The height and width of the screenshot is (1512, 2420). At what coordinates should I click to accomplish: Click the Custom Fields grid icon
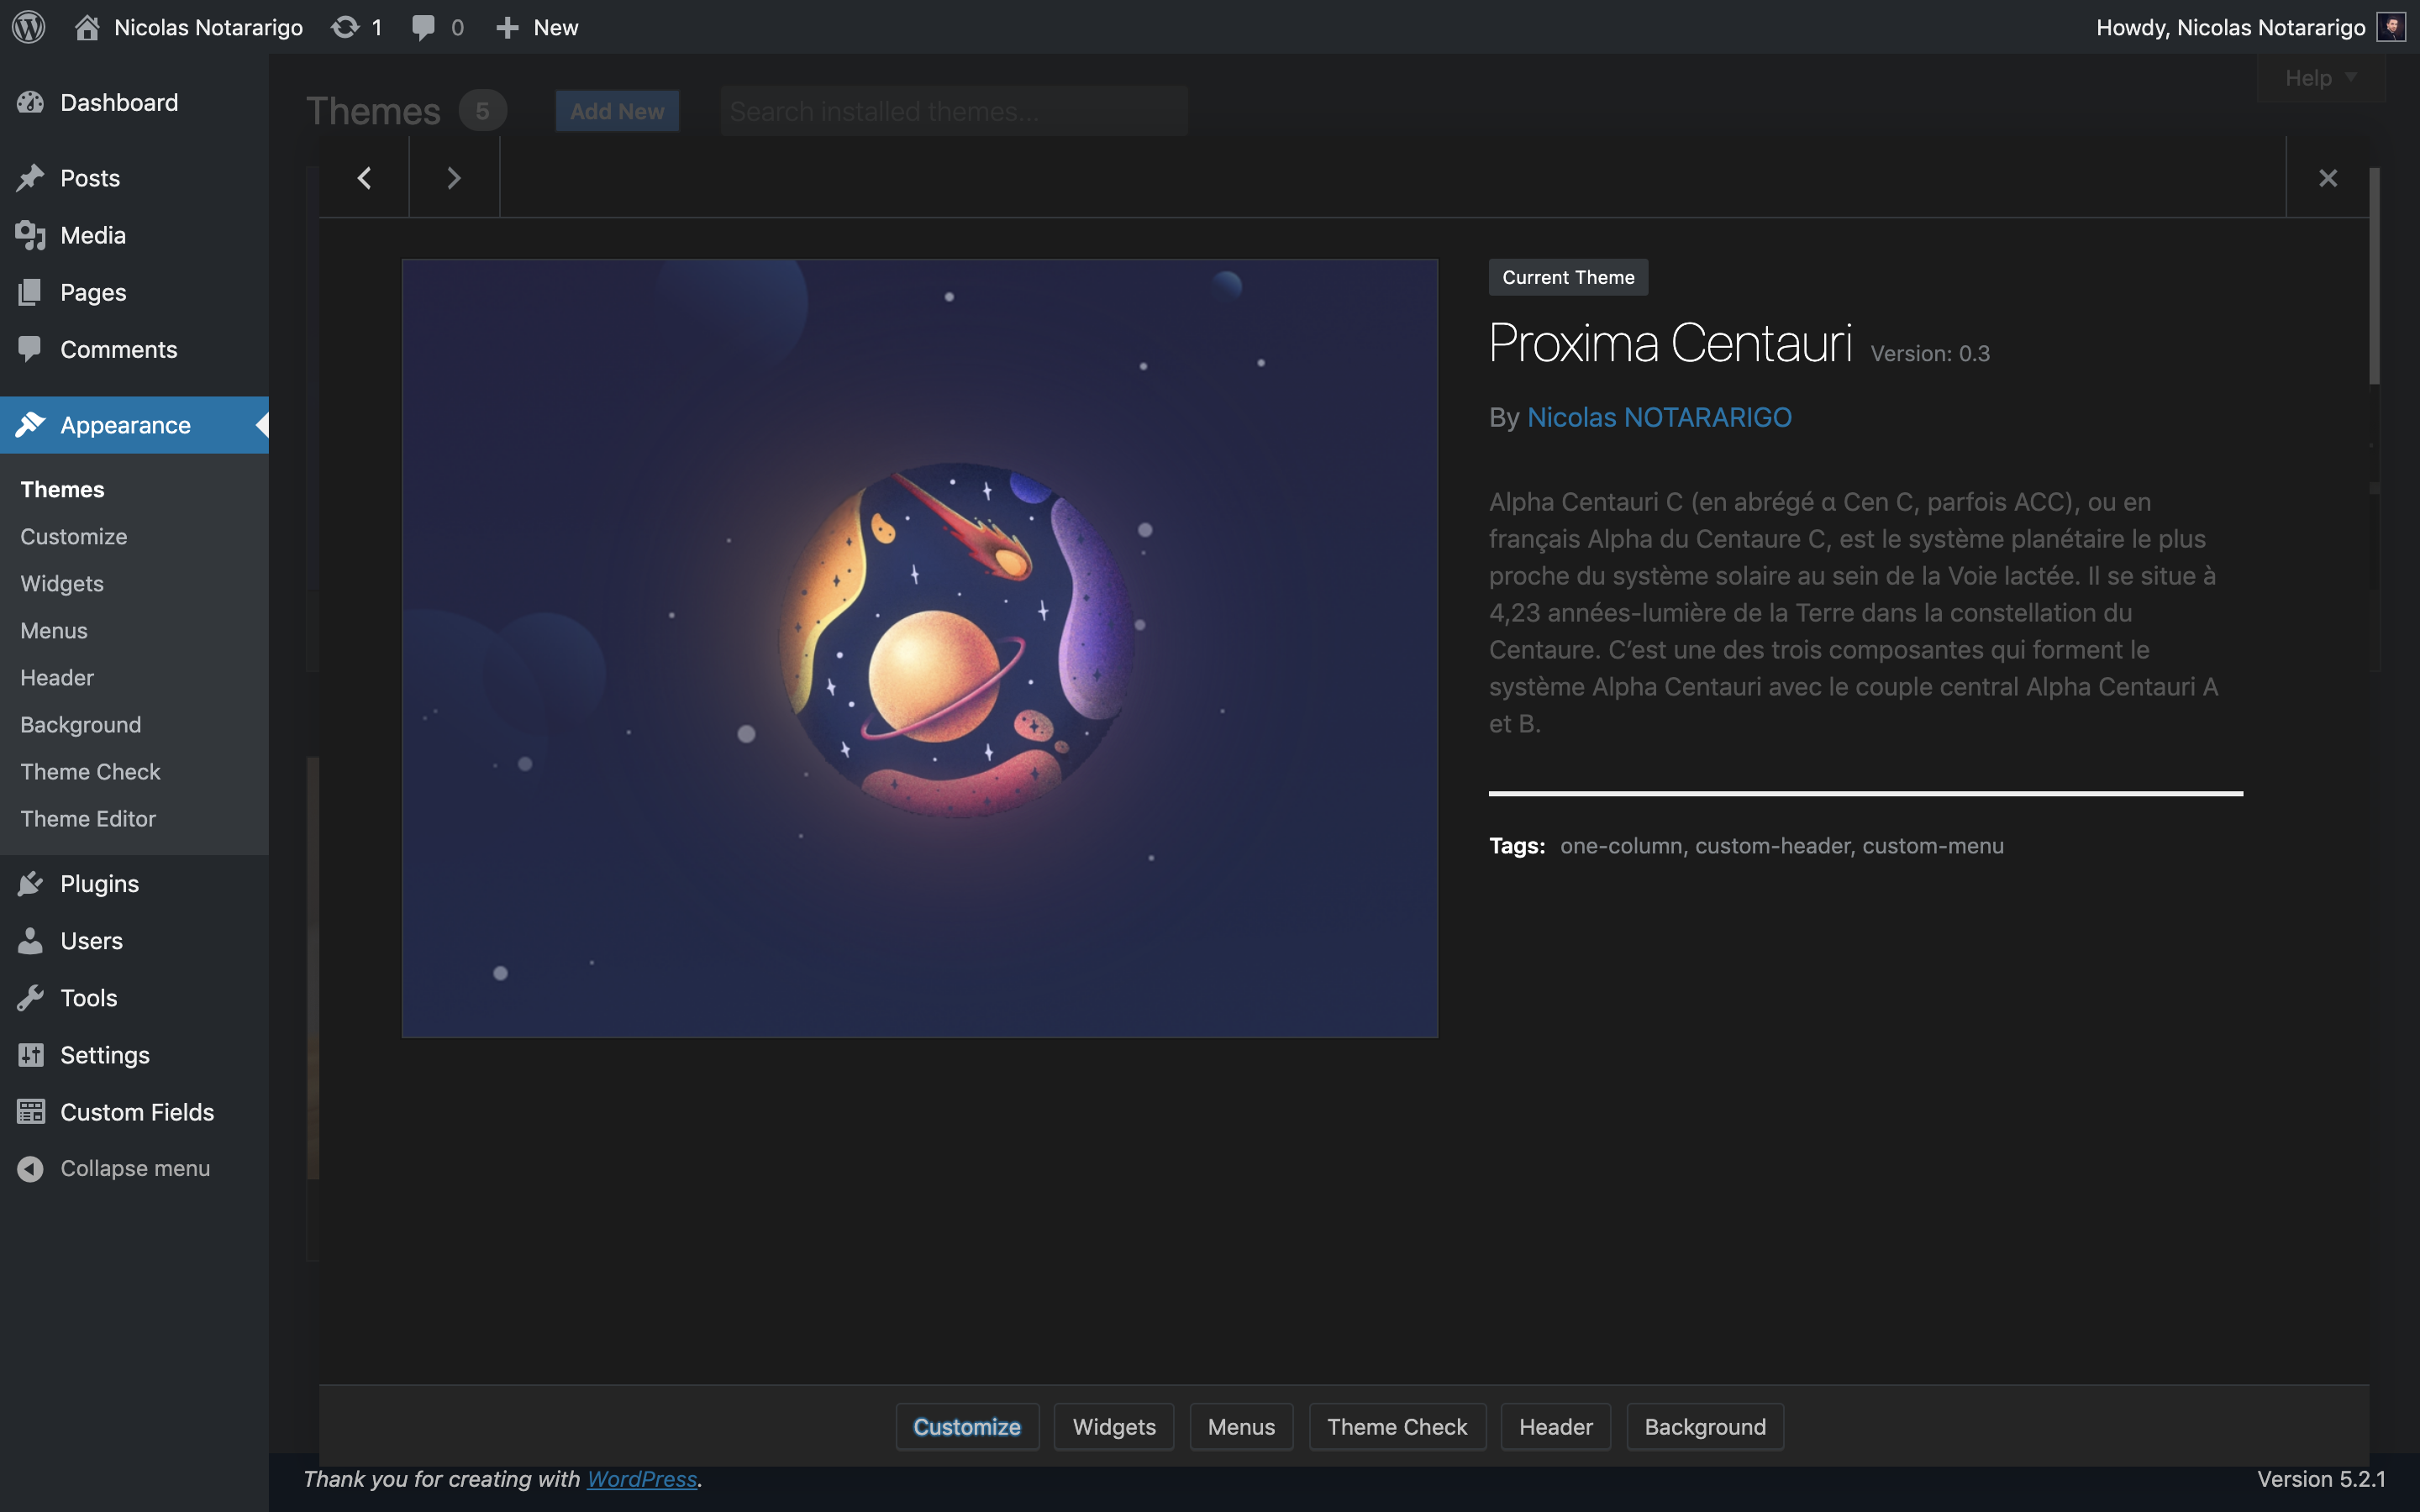(x=31, y=1112)
